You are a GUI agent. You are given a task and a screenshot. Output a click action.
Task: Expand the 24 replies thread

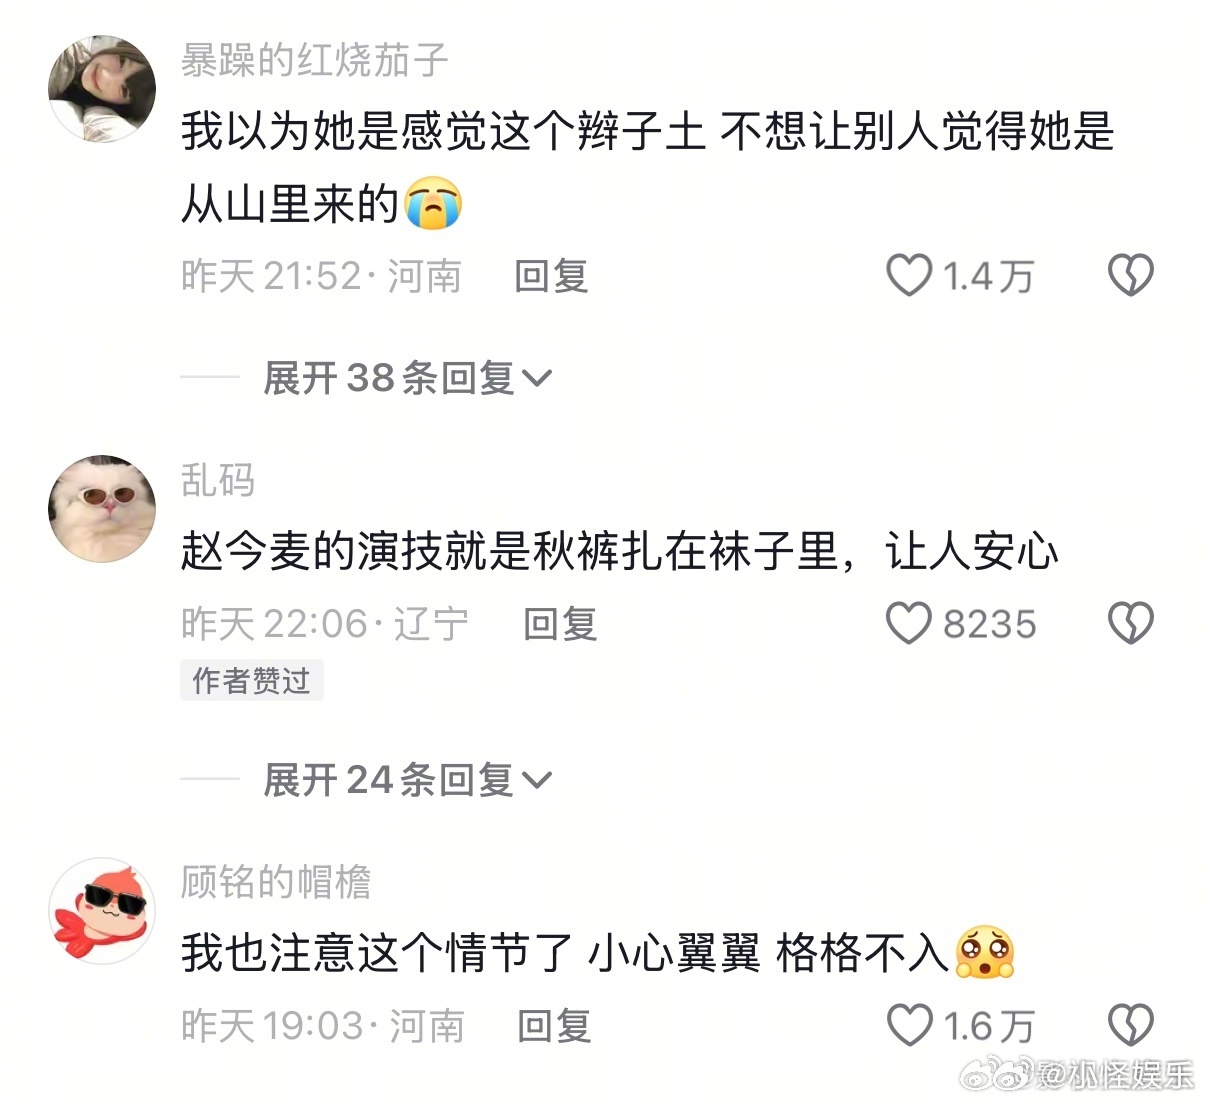point(407,780)
